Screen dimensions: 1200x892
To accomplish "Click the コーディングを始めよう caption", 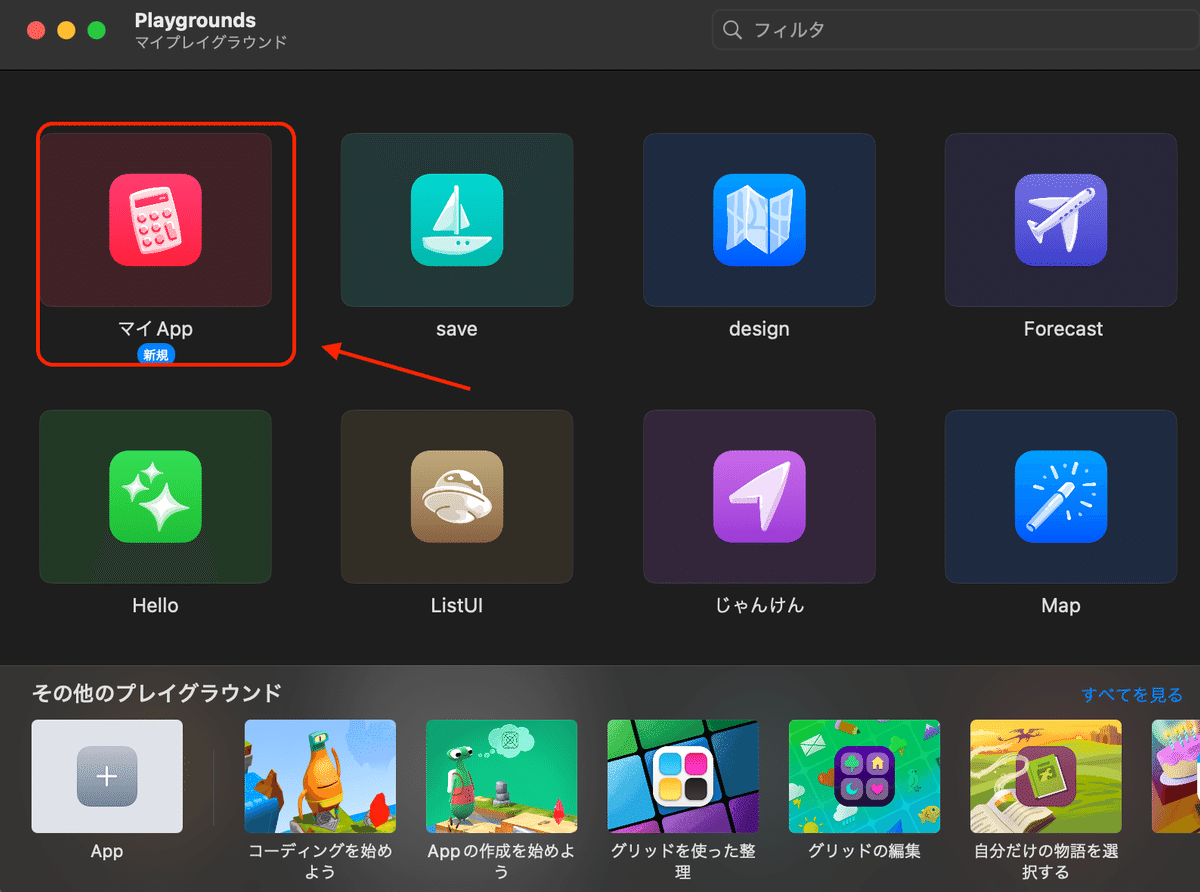I will (x=320, y=862).
